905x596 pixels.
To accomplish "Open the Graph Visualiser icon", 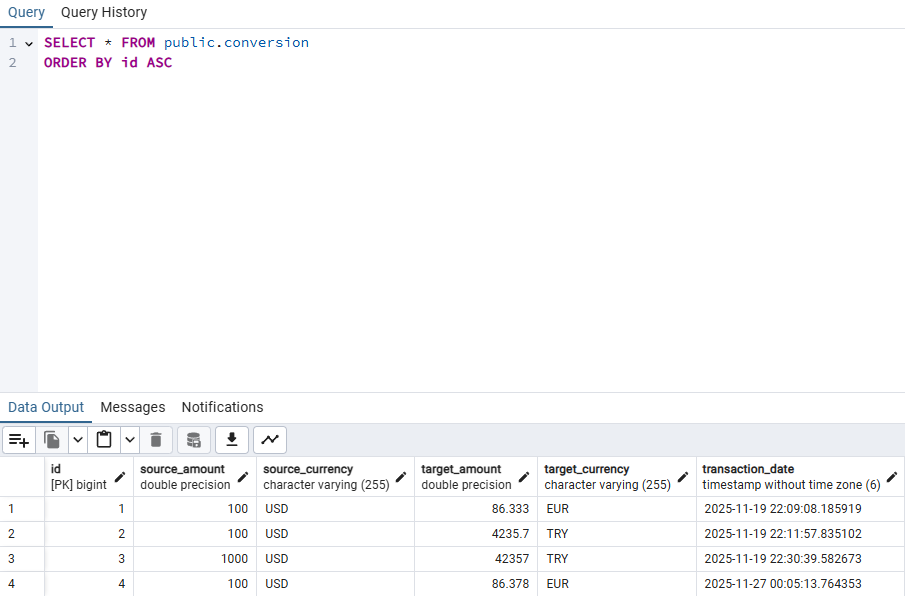I will (x=270, y=440).
